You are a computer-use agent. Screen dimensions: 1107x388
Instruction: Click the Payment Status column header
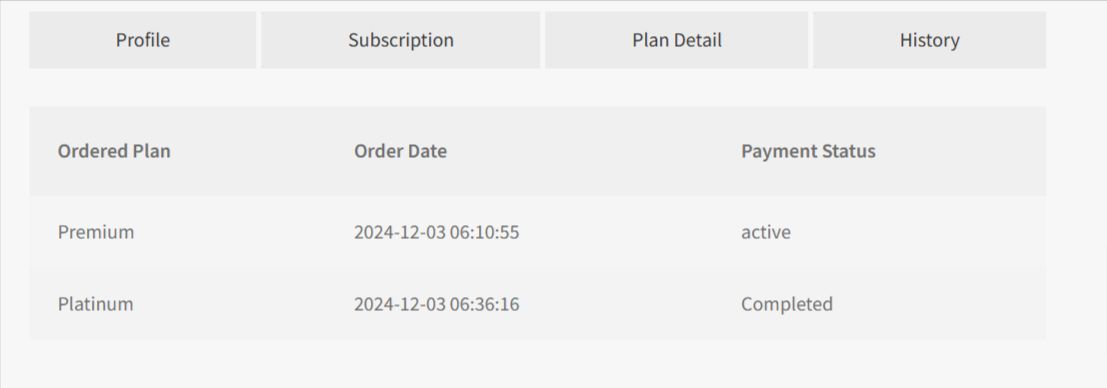[x=808, y=151]
